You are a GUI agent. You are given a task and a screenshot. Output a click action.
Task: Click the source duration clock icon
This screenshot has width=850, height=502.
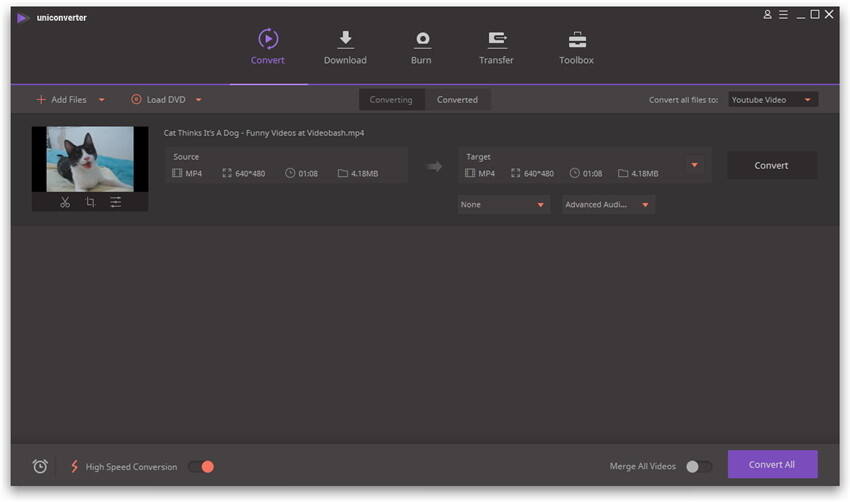pyautogui.click(x=290, y=173)
